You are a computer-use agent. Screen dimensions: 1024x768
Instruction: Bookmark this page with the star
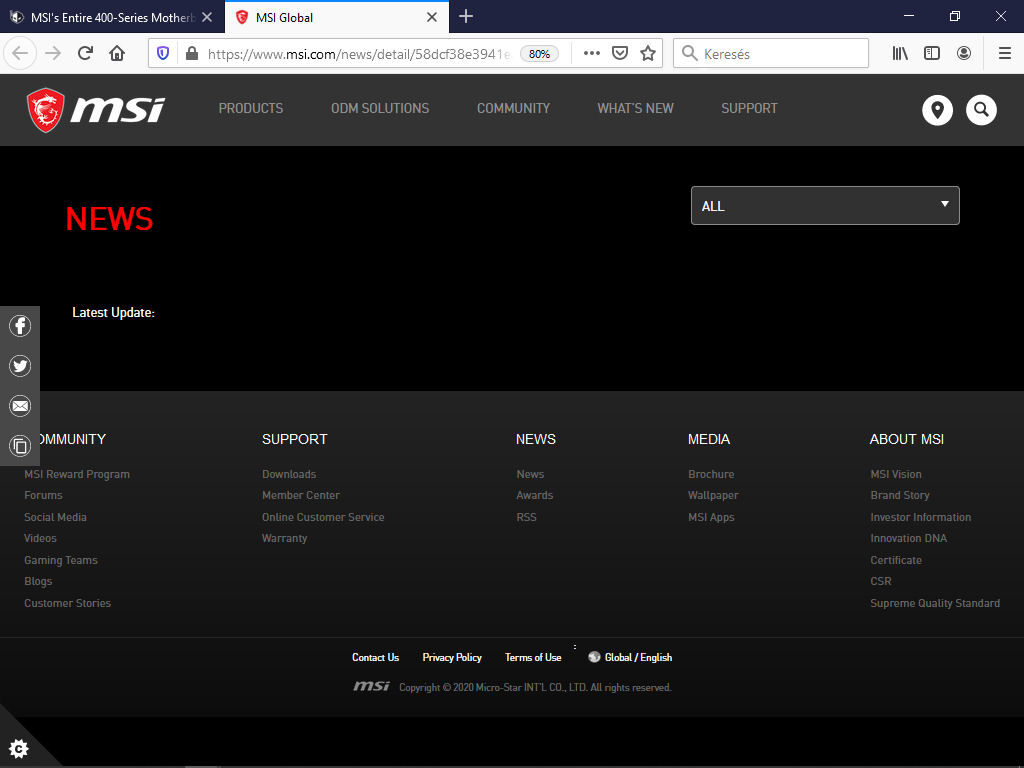click(x=648, y=53)
